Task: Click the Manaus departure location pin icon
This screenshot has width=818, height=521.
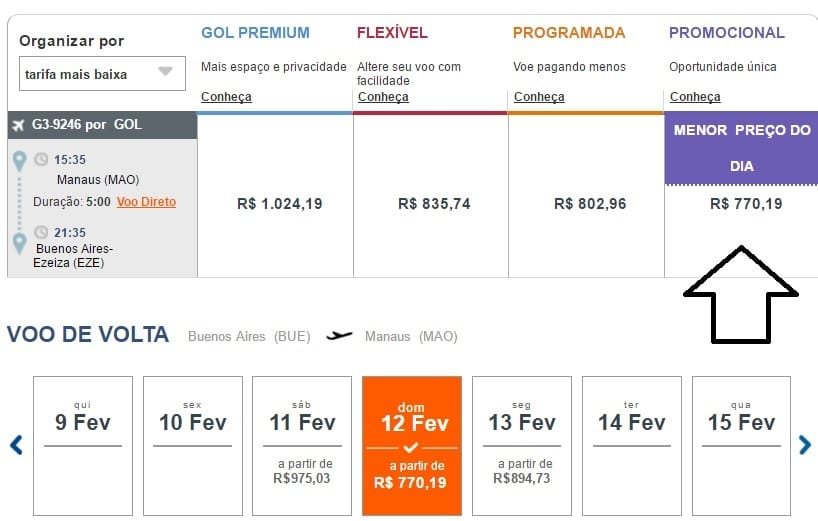Action: tap(19, 161)
